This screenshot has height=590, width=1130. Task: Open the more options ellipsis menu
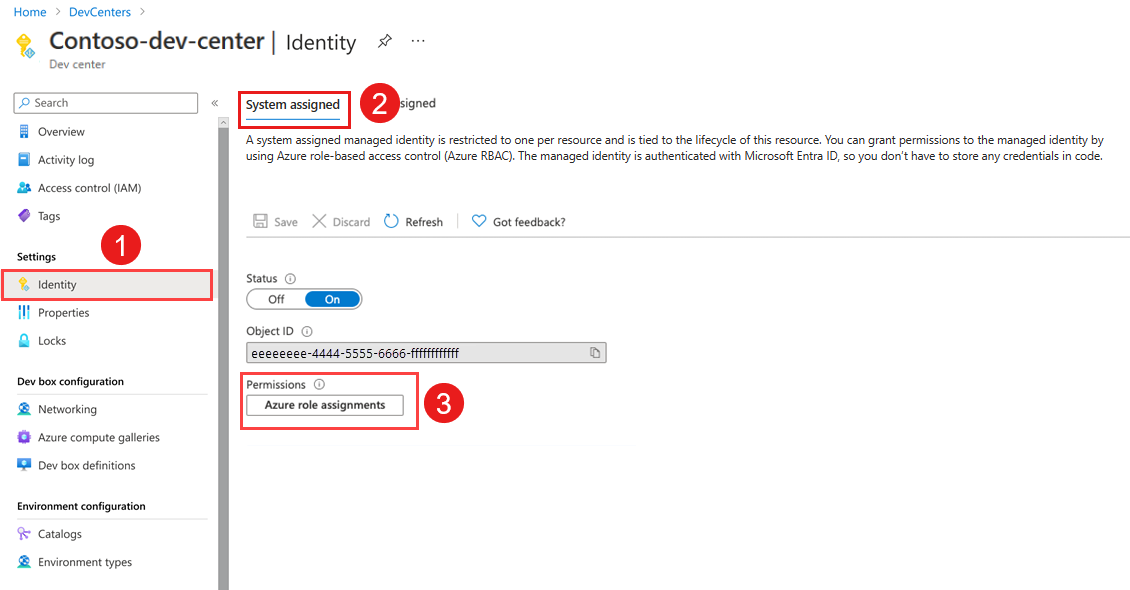tap(418, 41)
